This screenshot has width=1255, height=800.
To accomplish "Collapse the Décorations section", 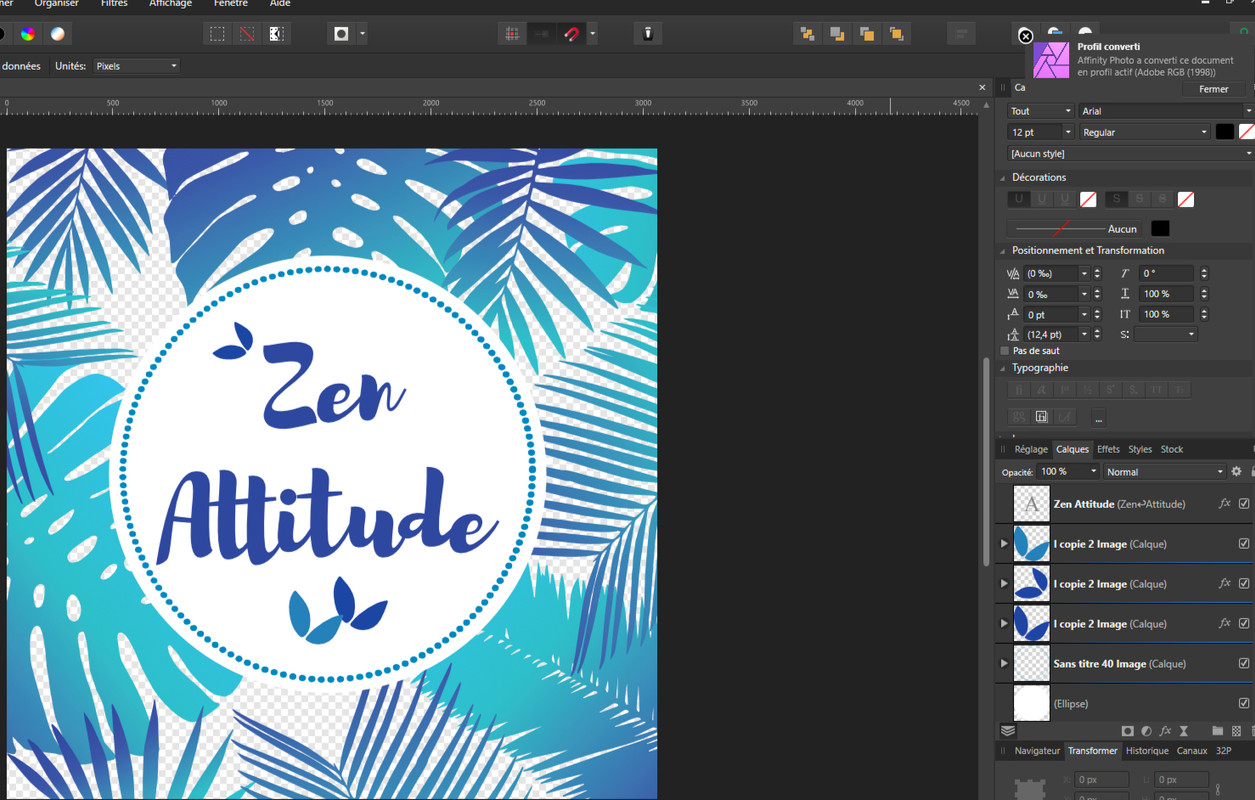I will (x=1004, y=178).
